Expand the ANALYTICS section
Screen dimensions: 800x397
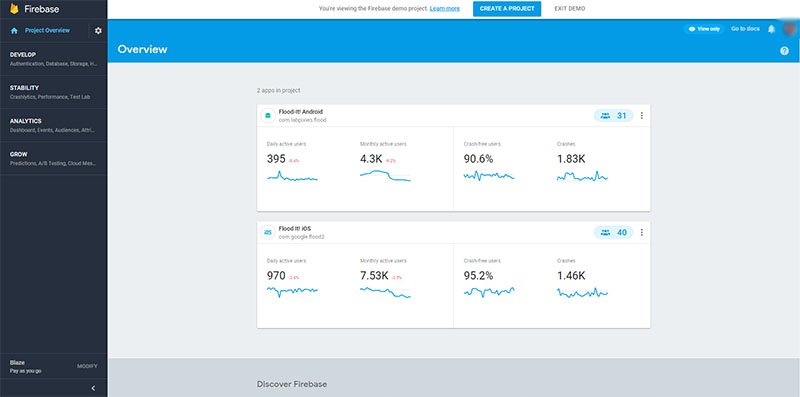tap(54, 125)
